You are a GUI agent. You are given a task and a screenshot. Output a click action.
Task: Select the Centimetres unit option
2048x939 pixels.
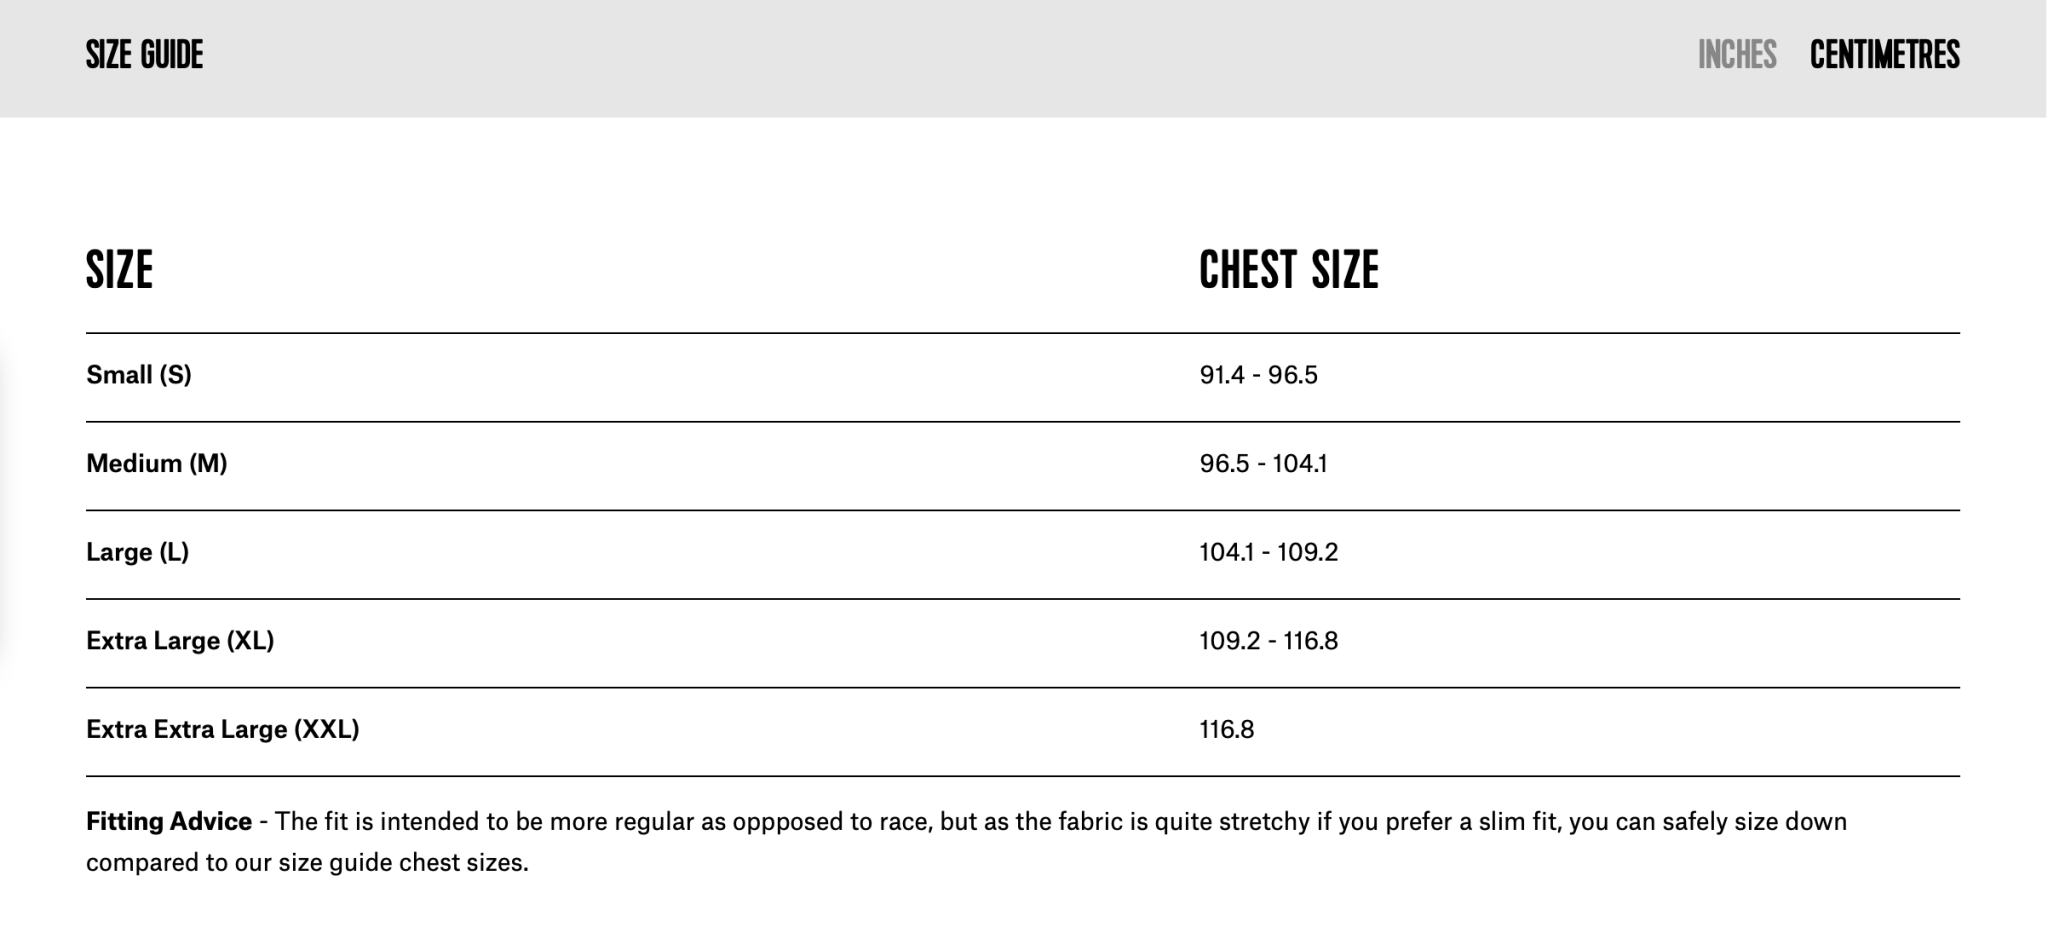(1884, 55)
